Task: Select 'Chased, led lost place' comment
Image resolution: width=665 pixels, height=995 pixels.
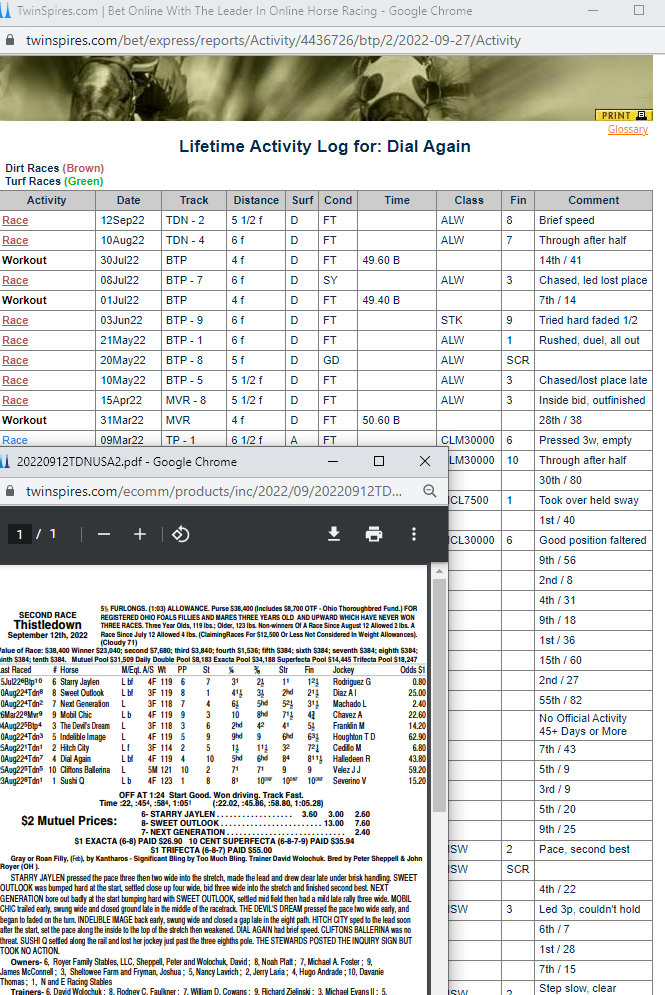Action: tap(593, 280)
